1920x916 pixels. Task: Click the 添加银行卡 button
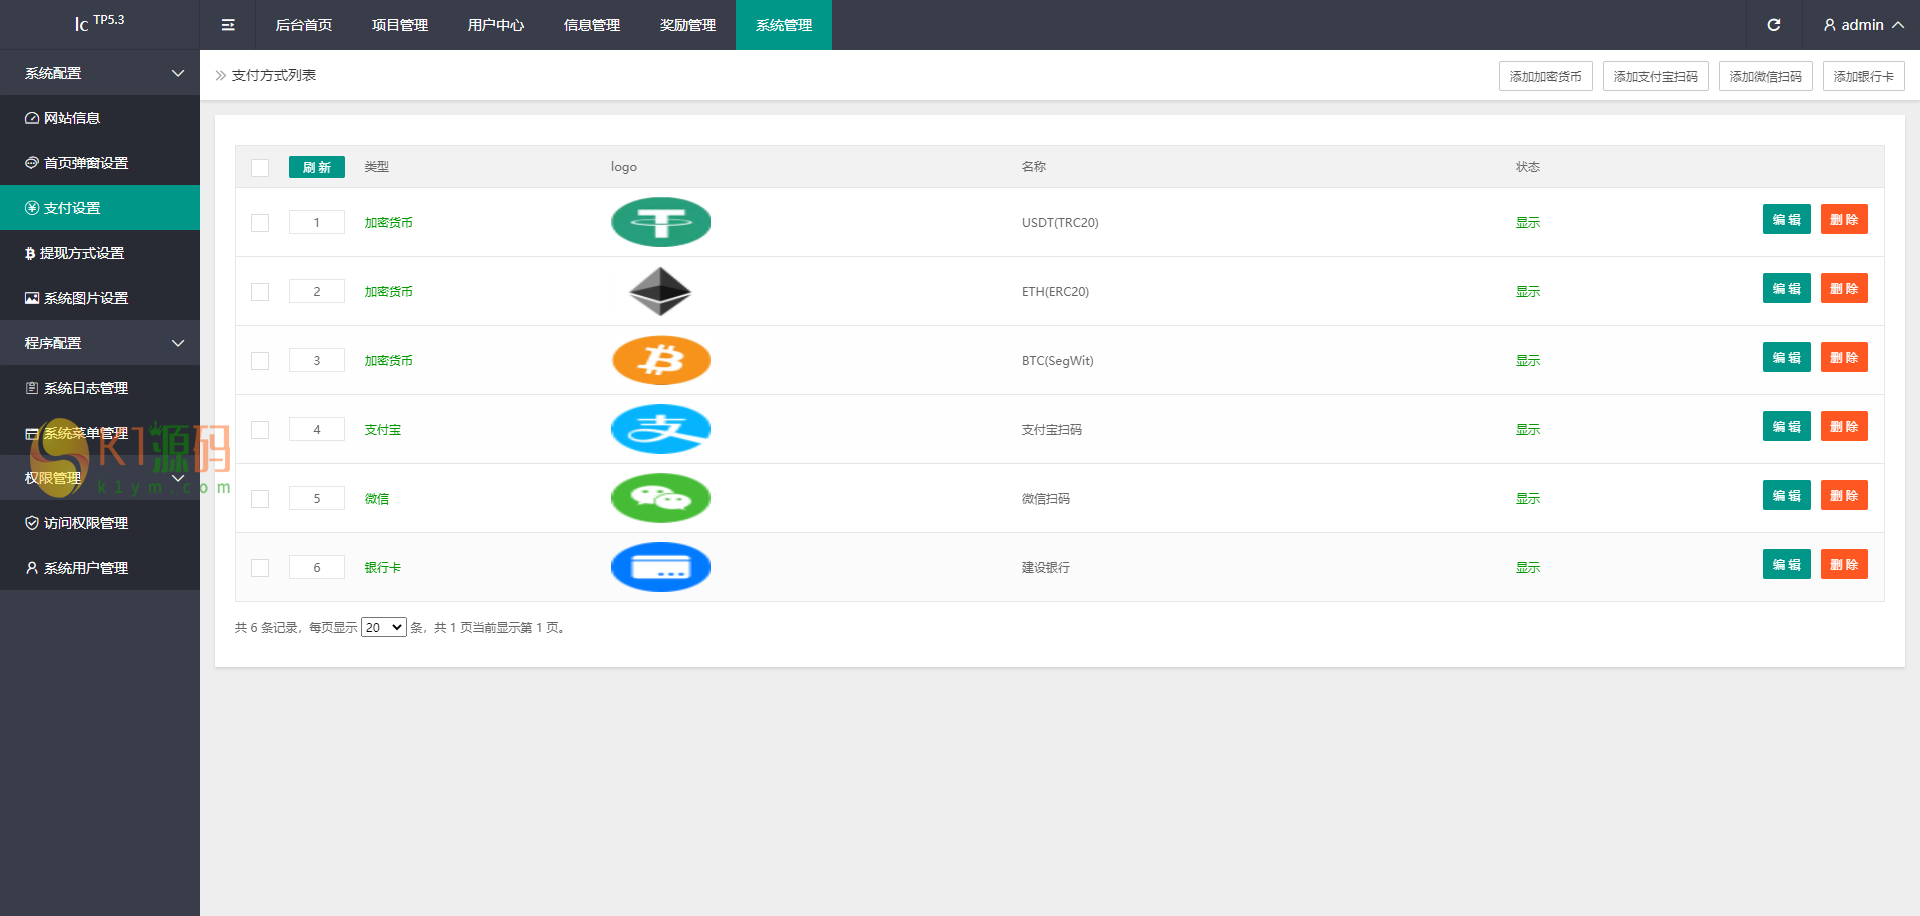point(1864,76)
